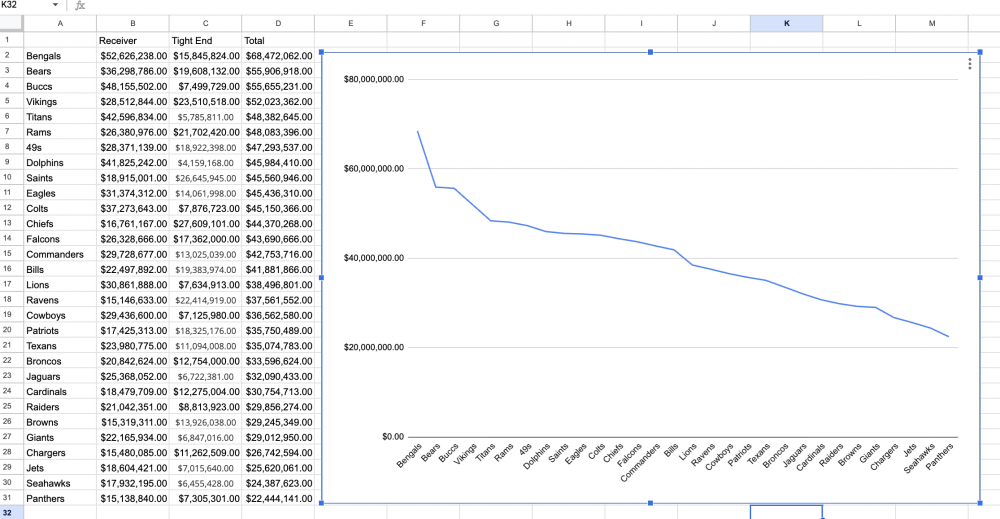Image resolution: width=1000 pixels, height=519 pixels.
Task: Click the Total header cell
Action: 278,40
